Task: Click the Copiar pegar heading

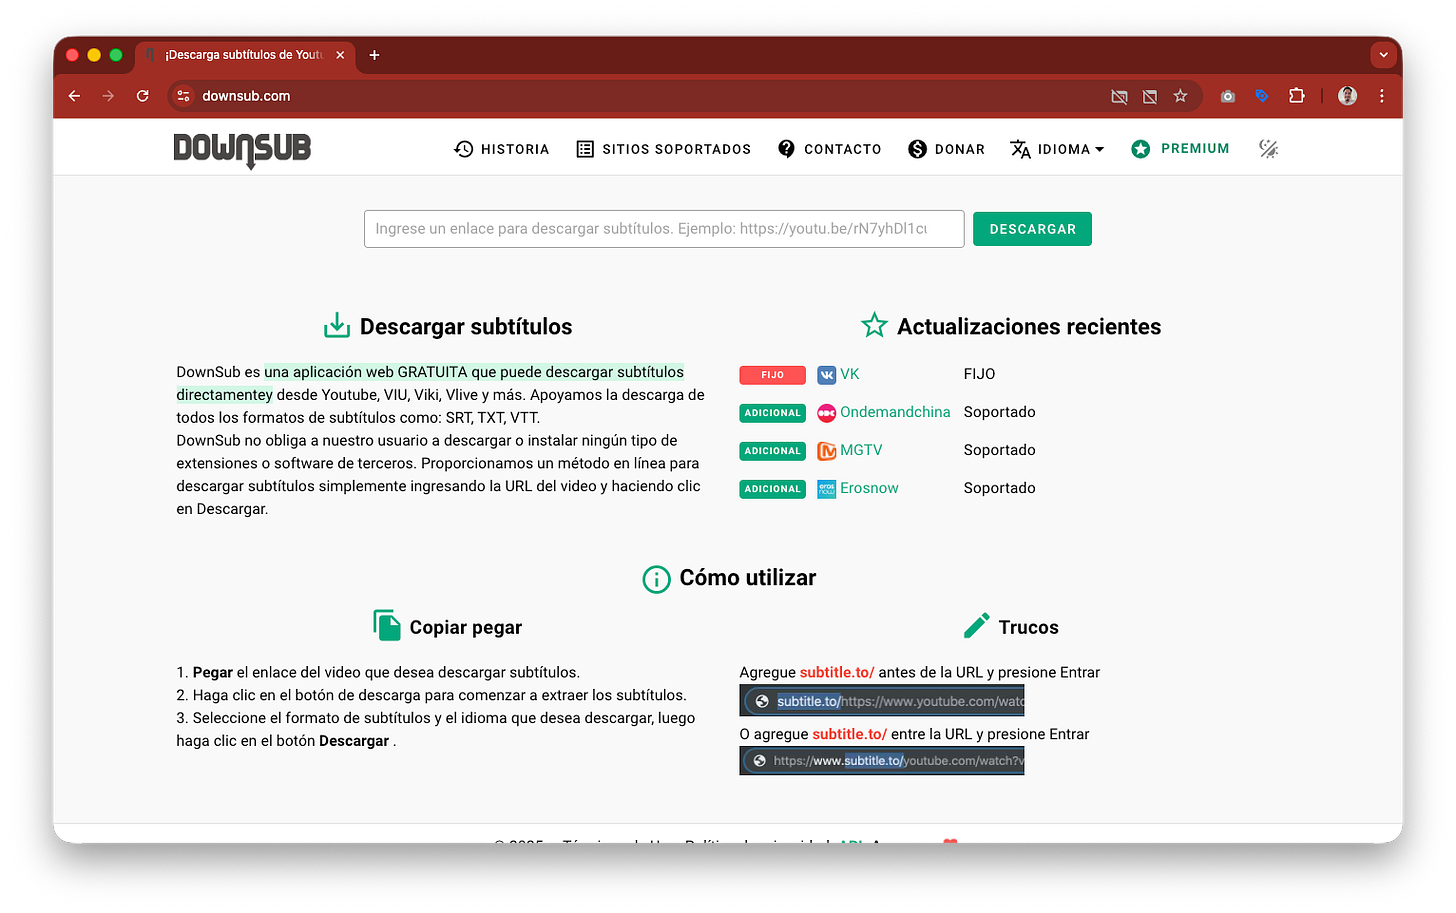Action: [x=465, y=628]
